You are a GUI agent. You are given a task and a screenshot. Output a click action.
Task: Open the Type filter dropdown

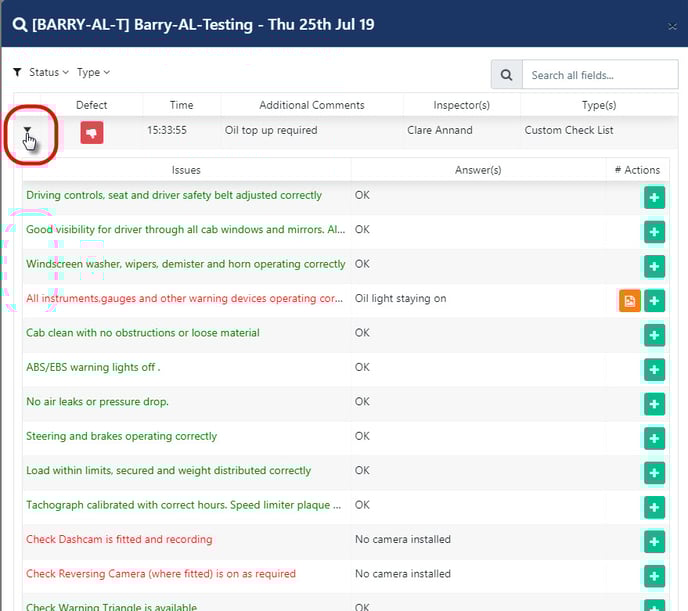click(93, 72)
